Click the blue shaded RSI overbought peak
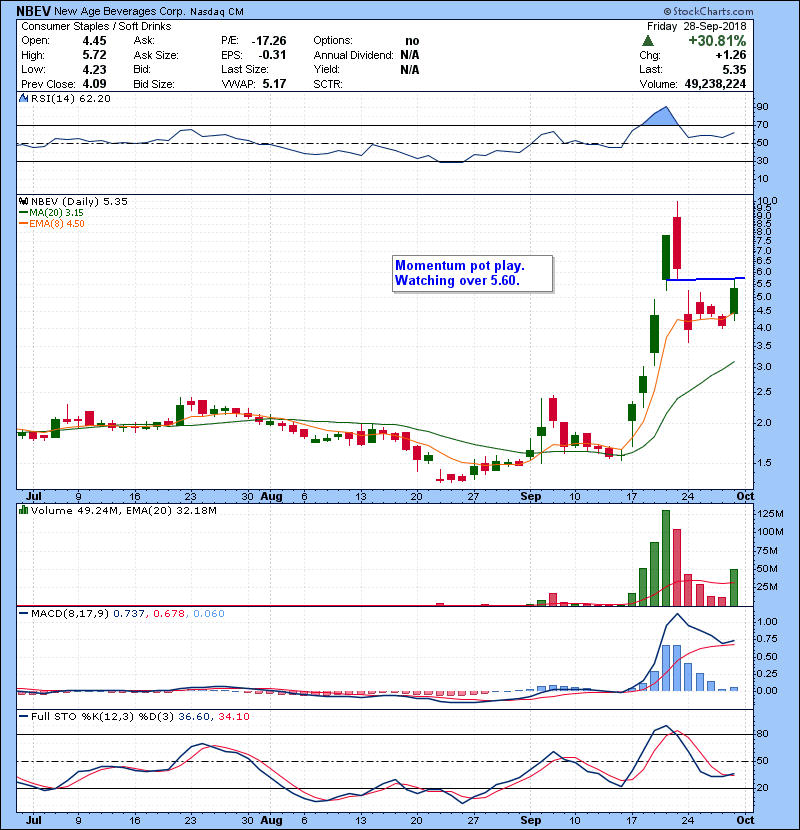Image resolution: width=800 pixels, height=830 pixels. (x=660, y=118)
